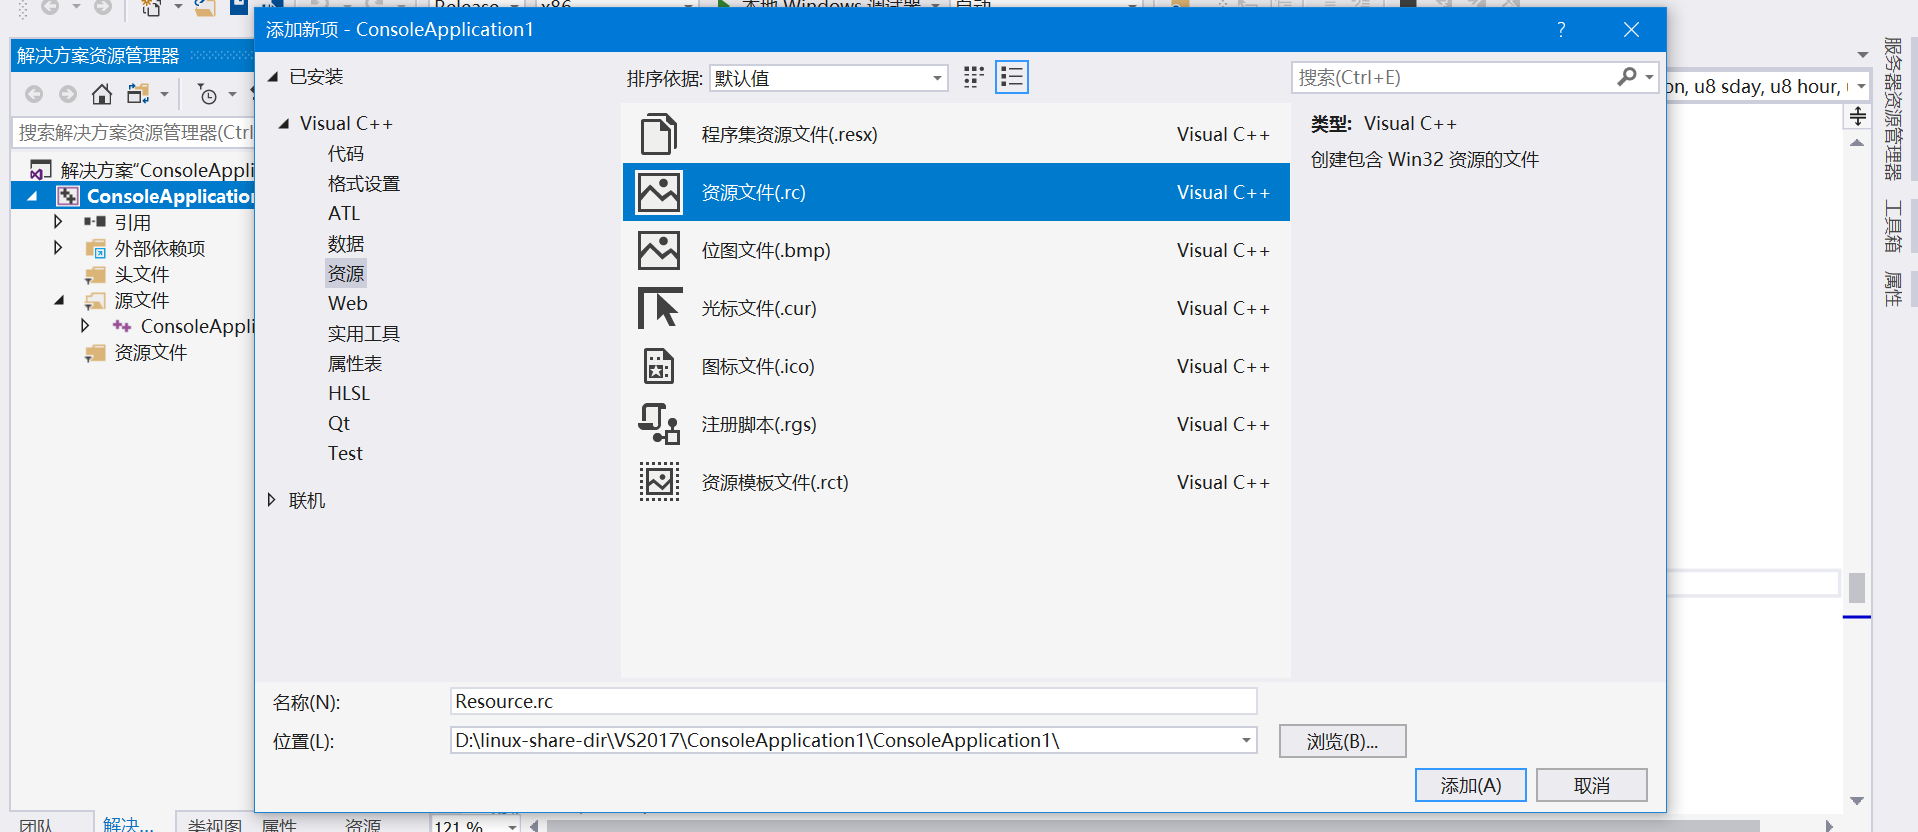The height and width of the screenshot is (832, 1918).
Task: Open the 服务器资源管理器 side tab
Action: (1893, 108)
